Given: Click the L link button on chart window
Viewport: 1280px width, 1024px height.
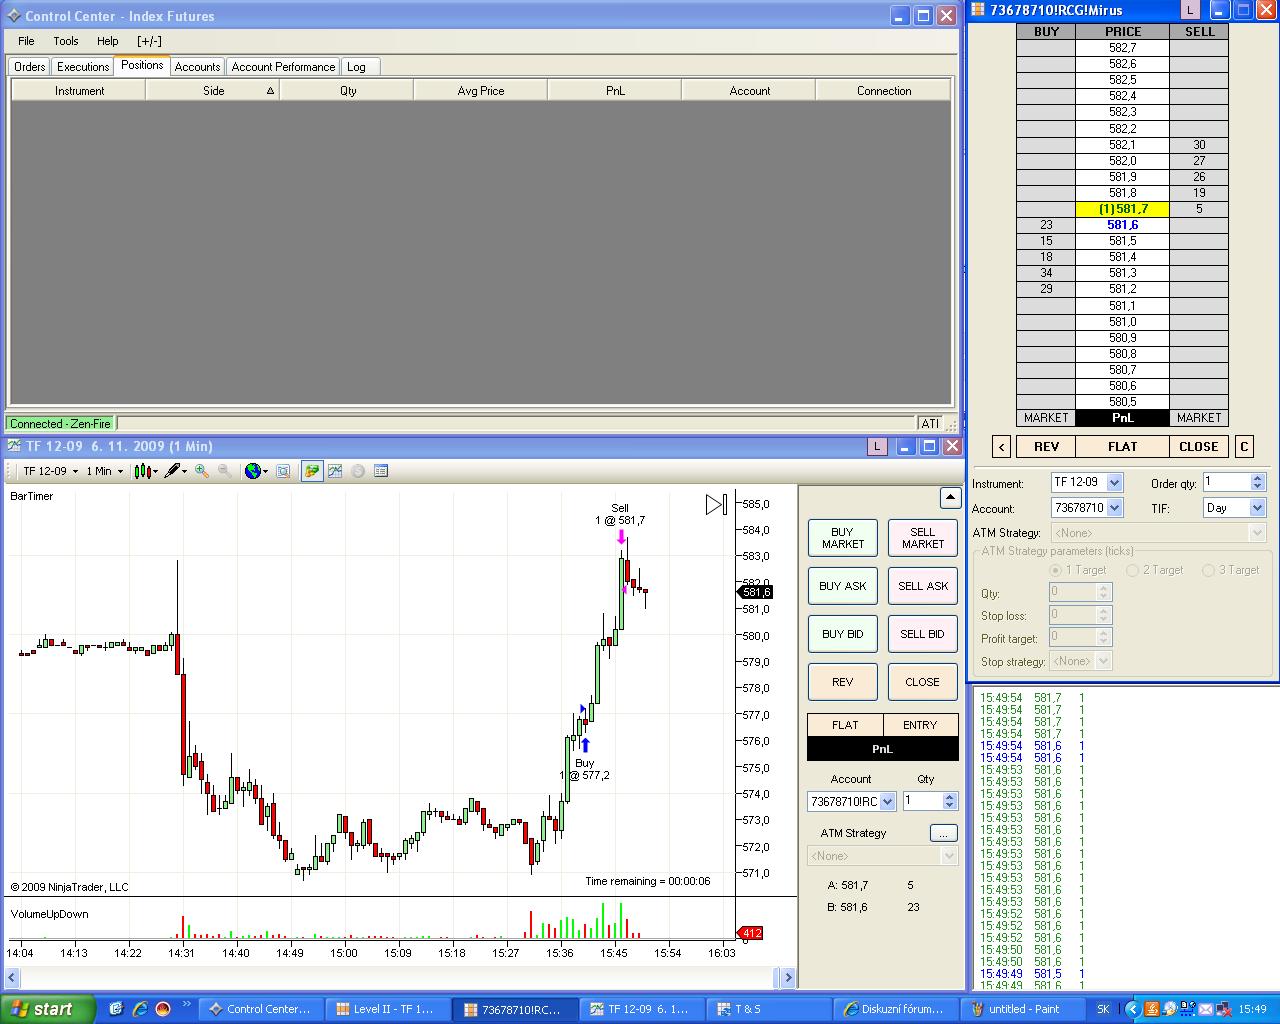Looking at the screenshot, I should pos(876,447).
